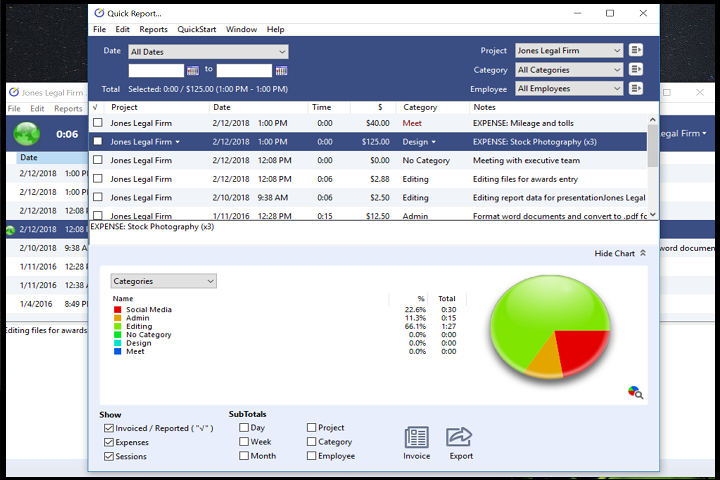Open the Reports menu
720x480 pixels.
(153, 30)
